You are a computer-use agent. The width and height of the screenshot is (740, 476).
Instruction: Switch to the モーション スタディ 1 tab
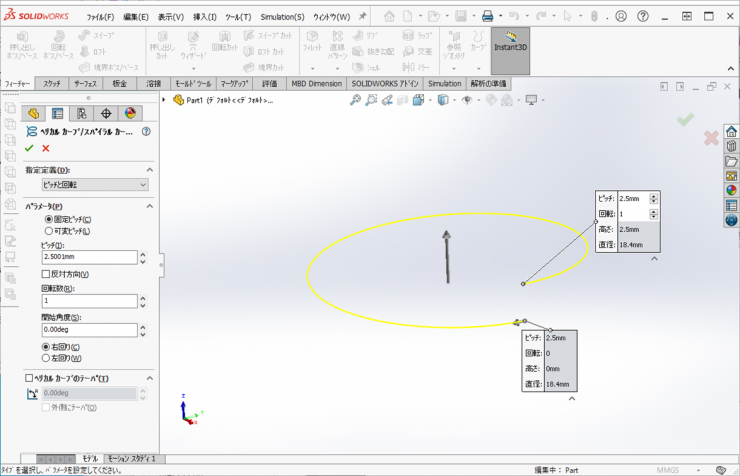pos(132,459)
